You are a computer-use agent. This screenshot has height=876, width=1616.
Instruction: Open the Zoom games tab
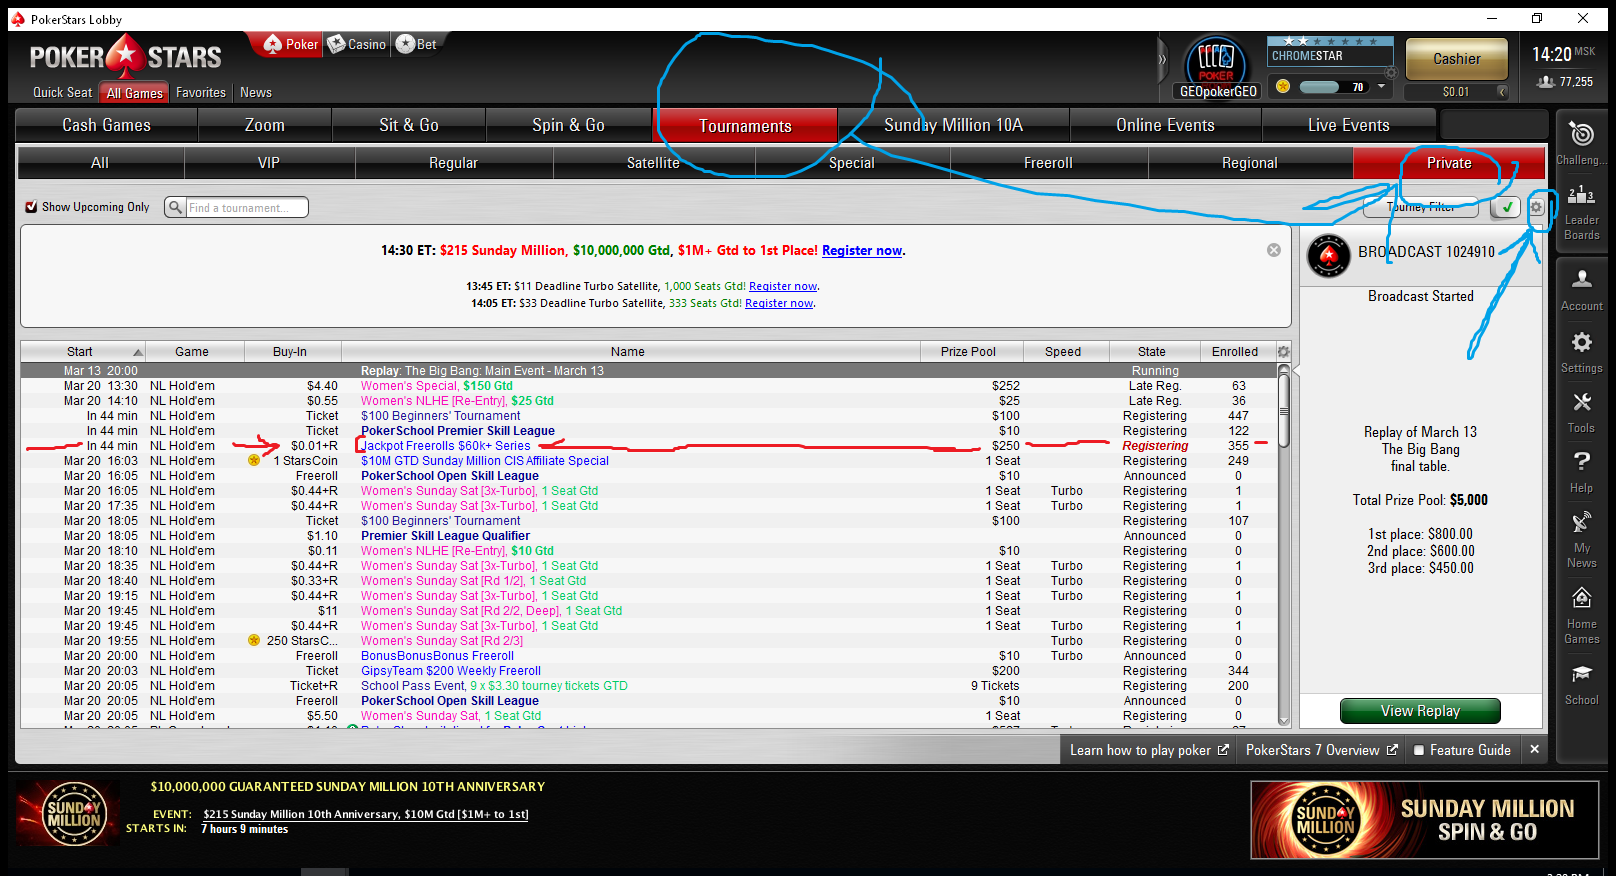pyautogui.click(x=265, y=125)
